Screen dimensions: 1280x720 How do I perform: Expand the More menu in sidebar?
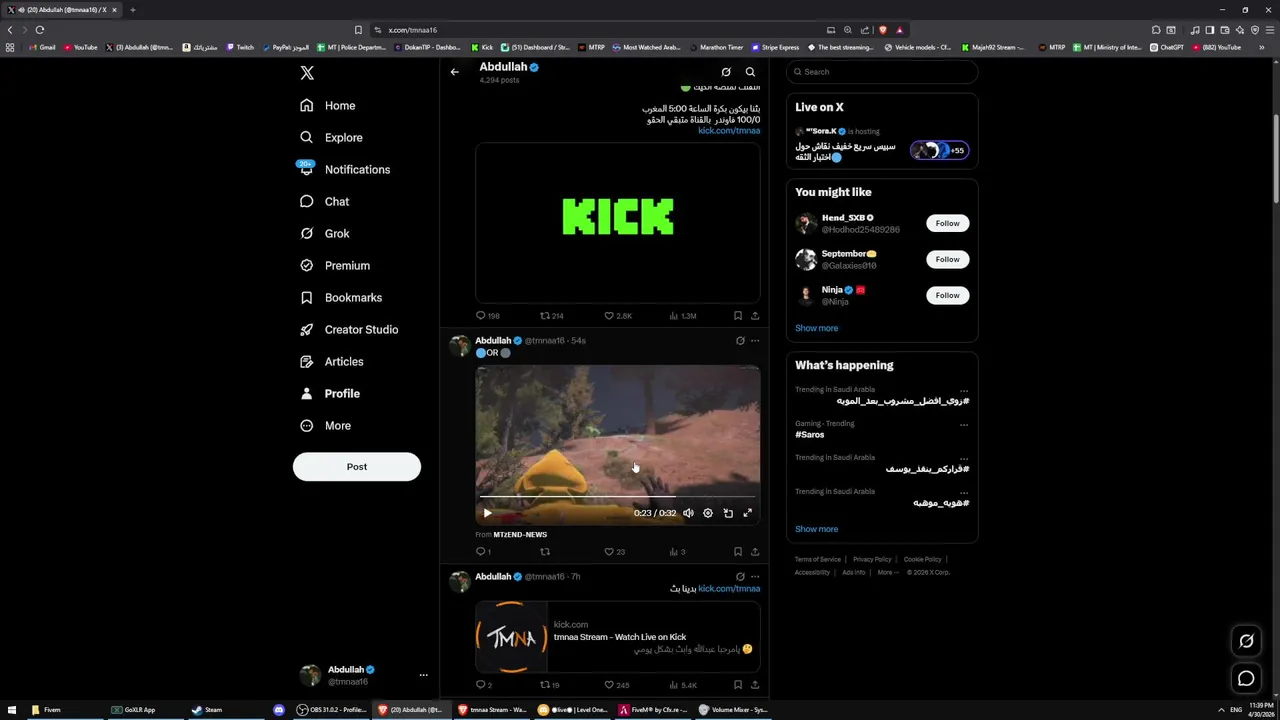(324, 425)
